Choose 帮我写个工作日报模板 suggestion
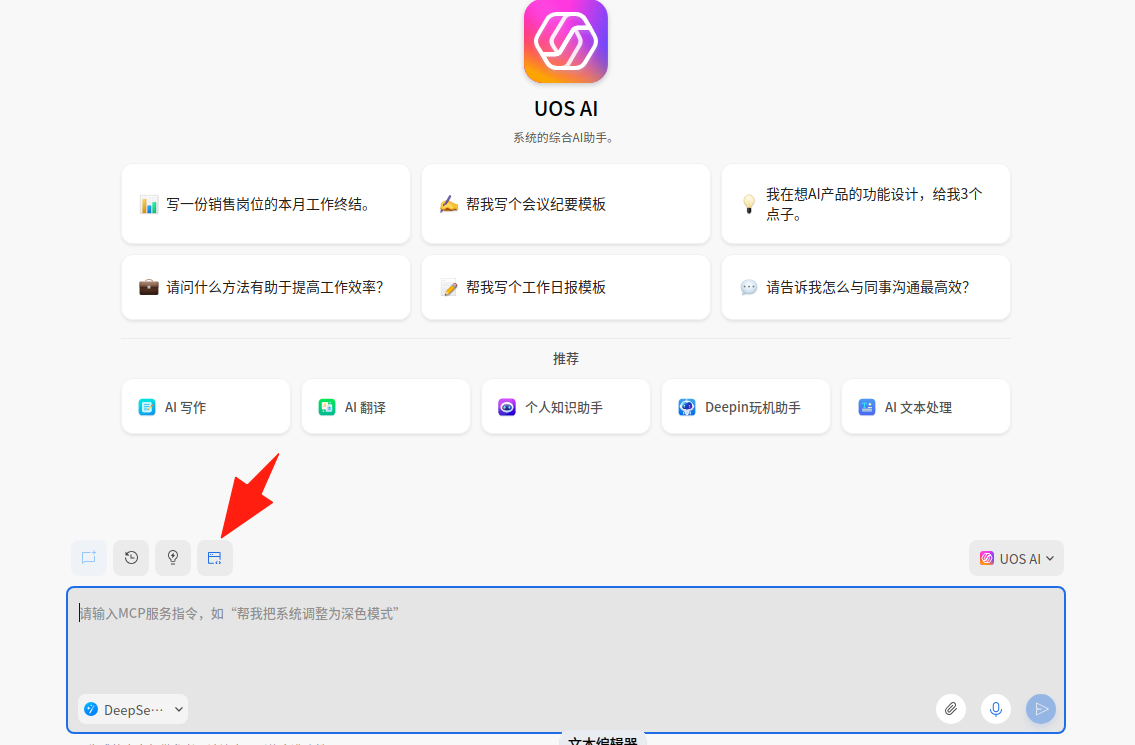 [566, 287]
